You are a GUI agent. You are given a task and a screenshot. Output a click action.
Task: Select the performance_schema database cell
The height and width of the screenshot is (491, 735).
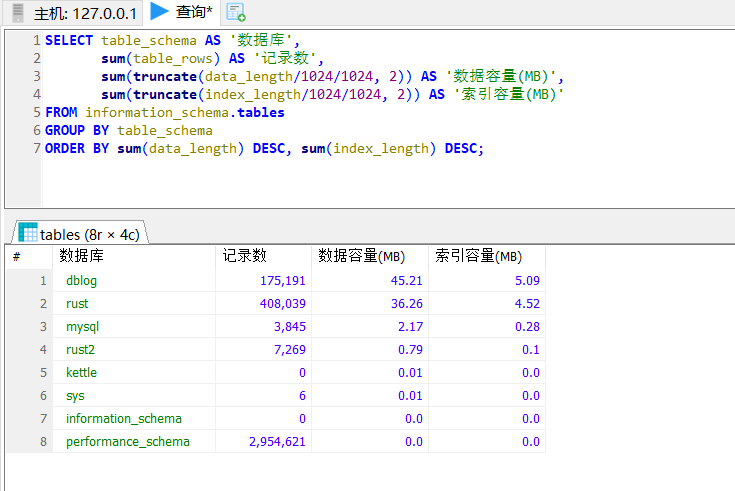tap(134, 441)
